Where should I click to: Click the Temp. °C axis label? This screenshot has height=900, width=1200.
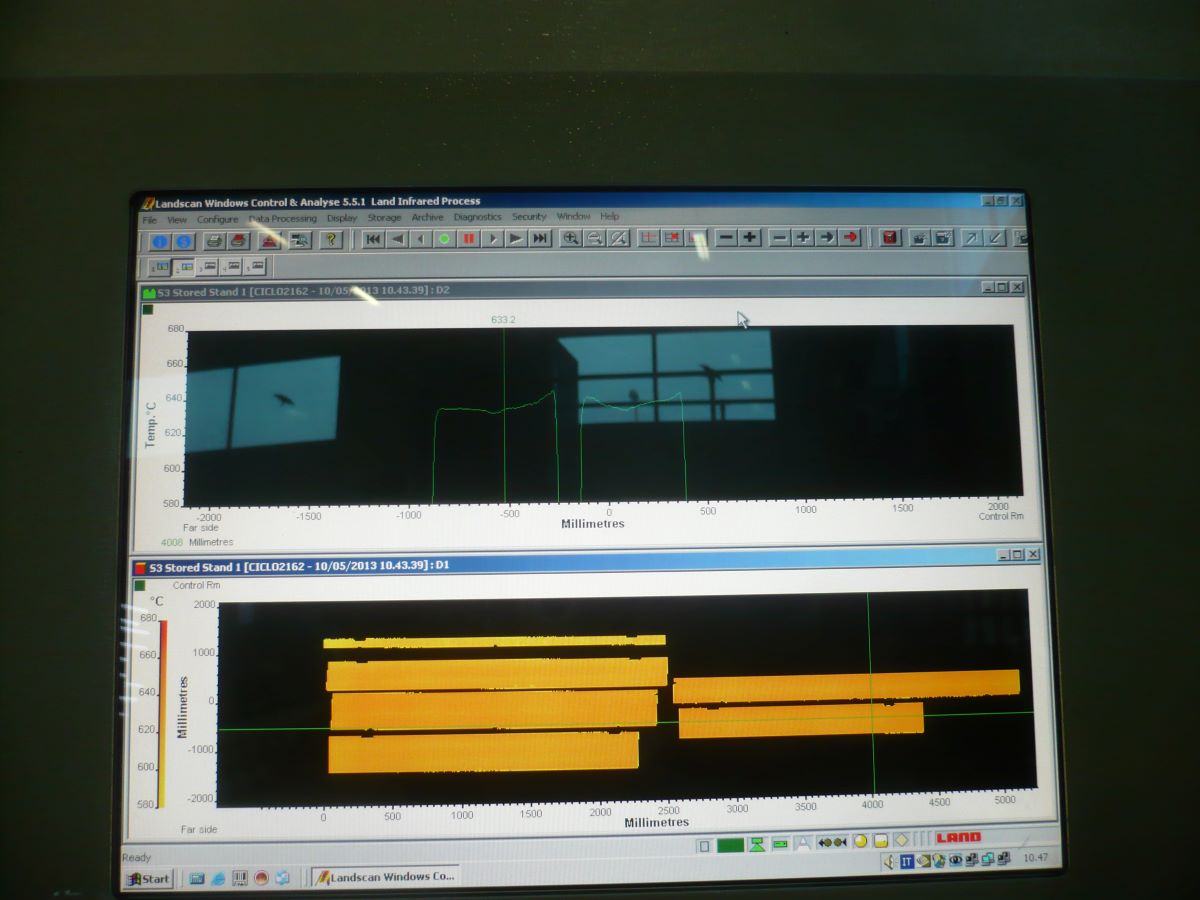pyautogui.click(x=151, y=423)
